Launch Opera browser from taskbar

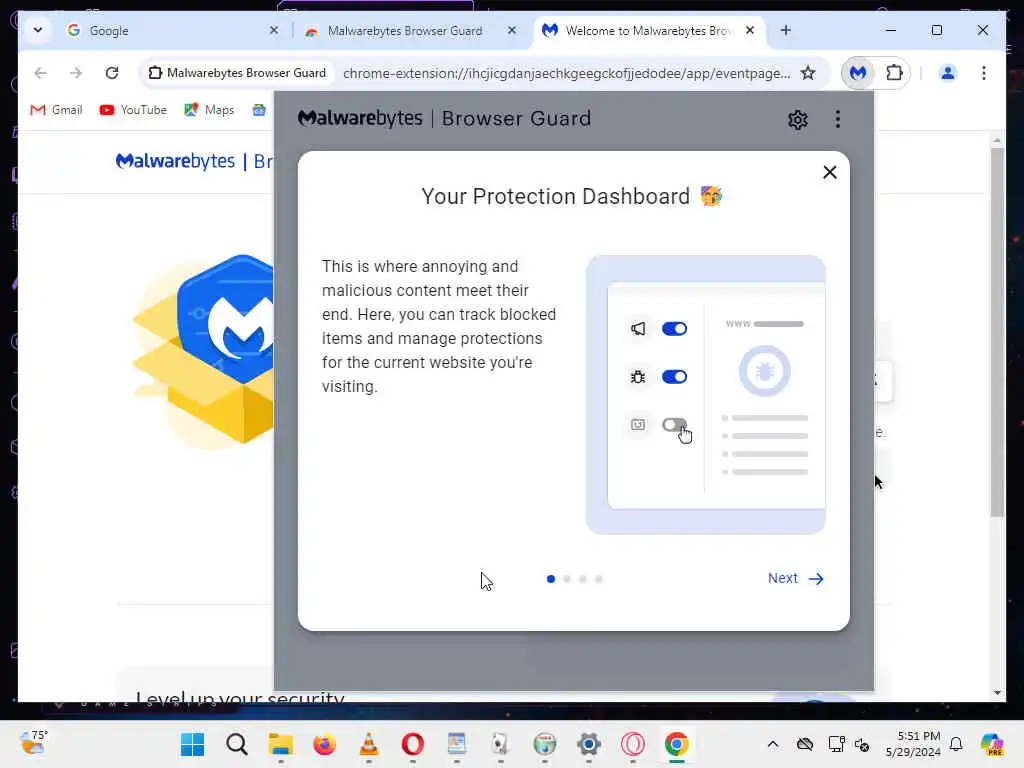tap(413, 744)
